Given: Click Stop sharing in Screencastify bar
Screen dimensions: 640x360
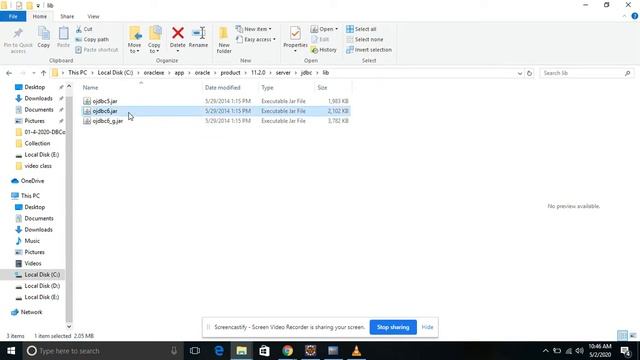Looking at the screenshot, I should click(x=393, y=327).
